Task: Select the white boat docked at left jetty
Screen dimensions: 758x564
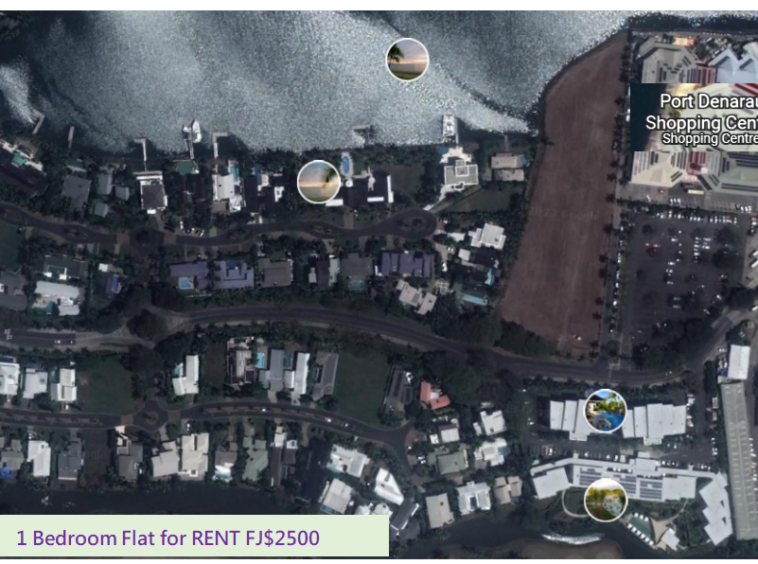Action: tap(193, 131)
